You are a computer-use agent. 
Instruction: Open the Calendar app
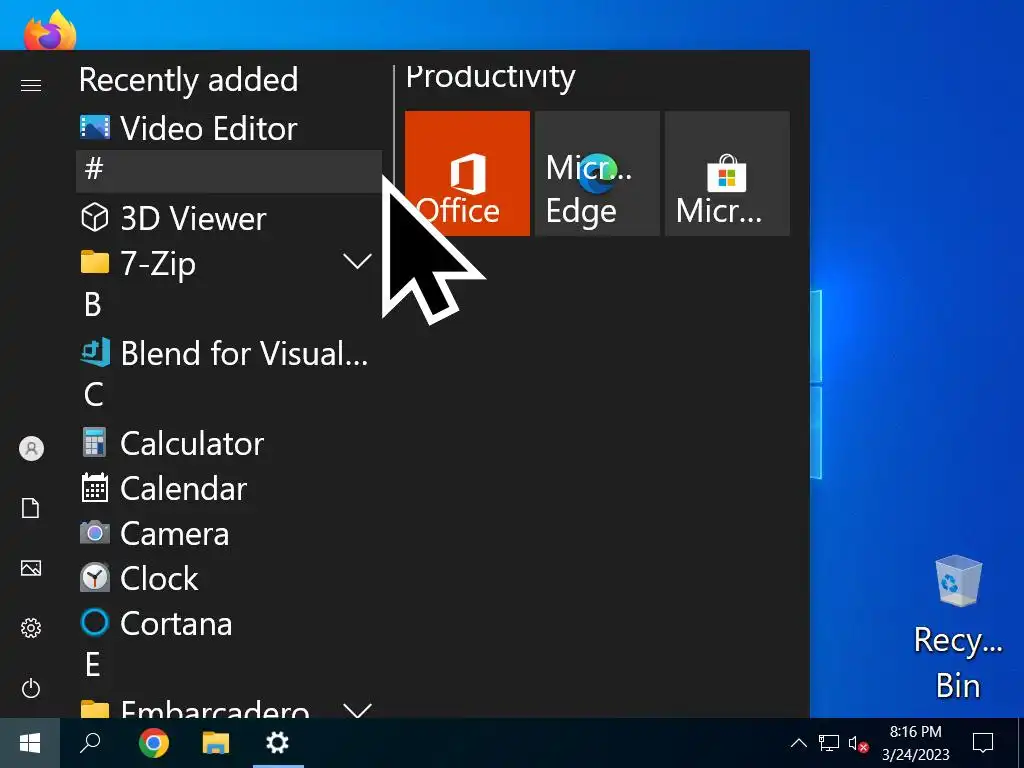tap(229, 488)
